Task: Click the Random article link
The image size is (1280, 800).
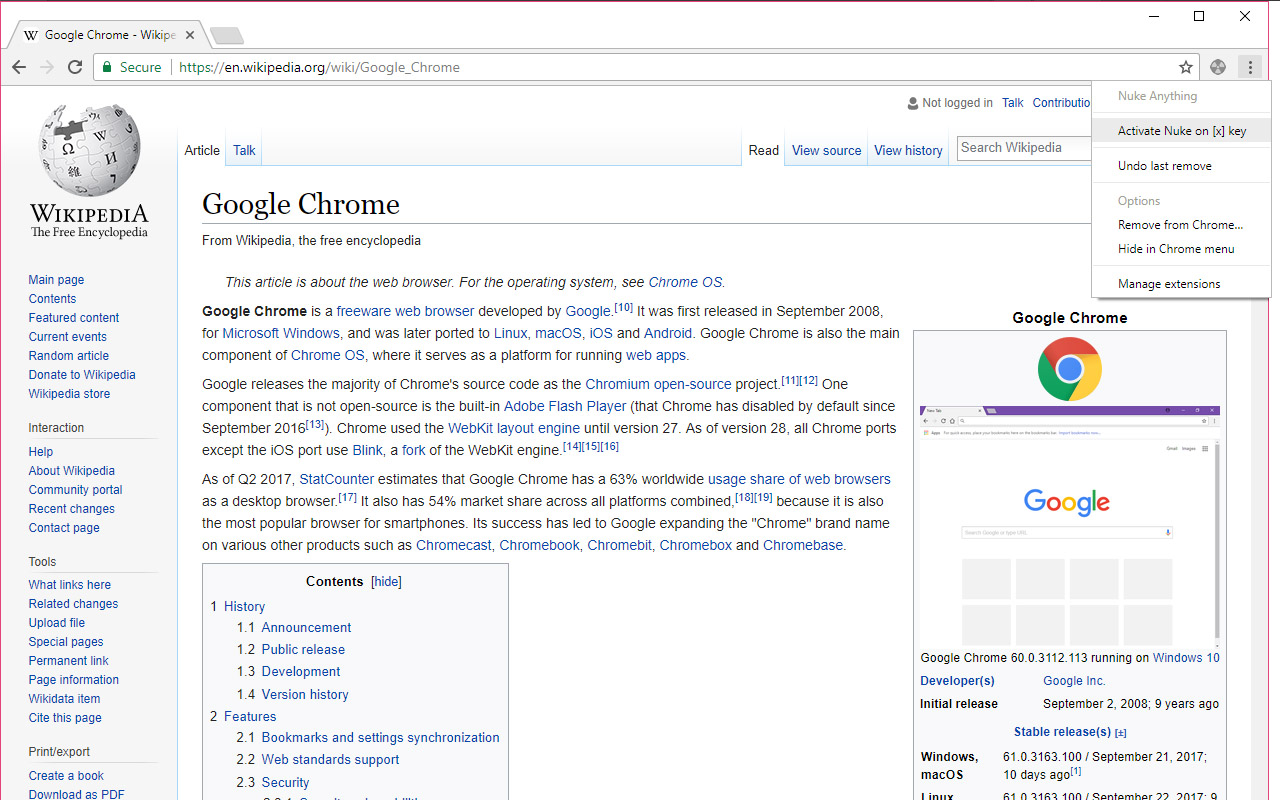Action: pyautogui.click(x=69, y=356)
